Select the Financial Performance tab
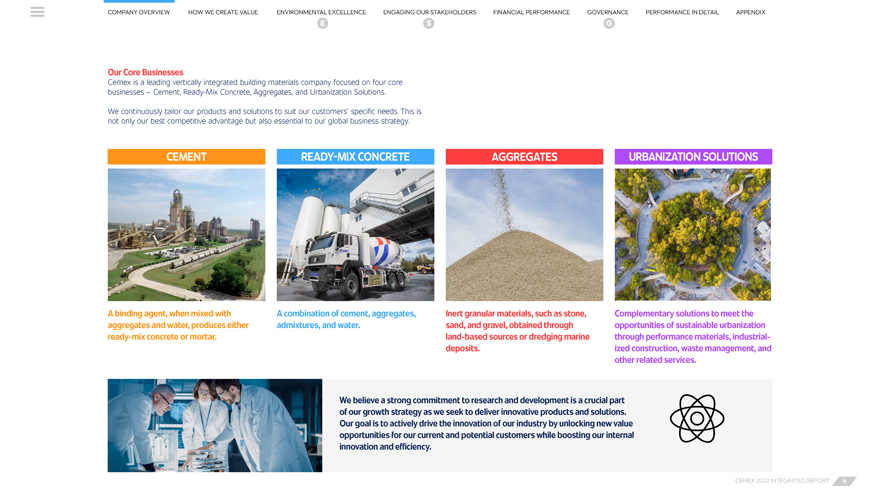The width and height of the screenshot is (880, 495). coord(531,12)
